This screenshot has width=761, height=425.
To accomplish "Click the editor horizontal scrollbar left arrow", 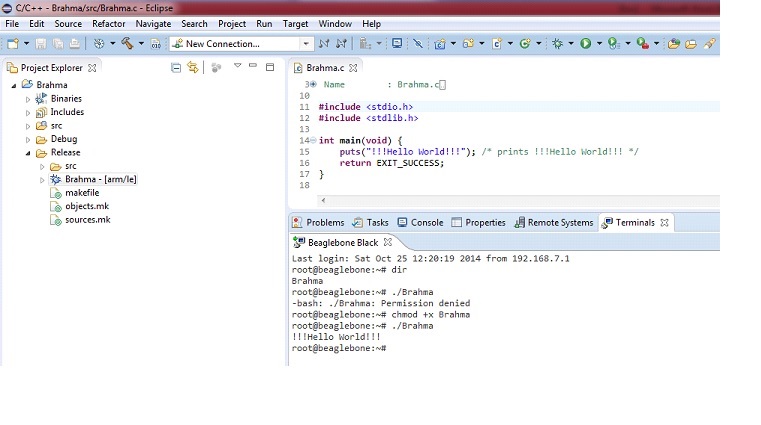I will pyautogui.click(x=323, y=200).
